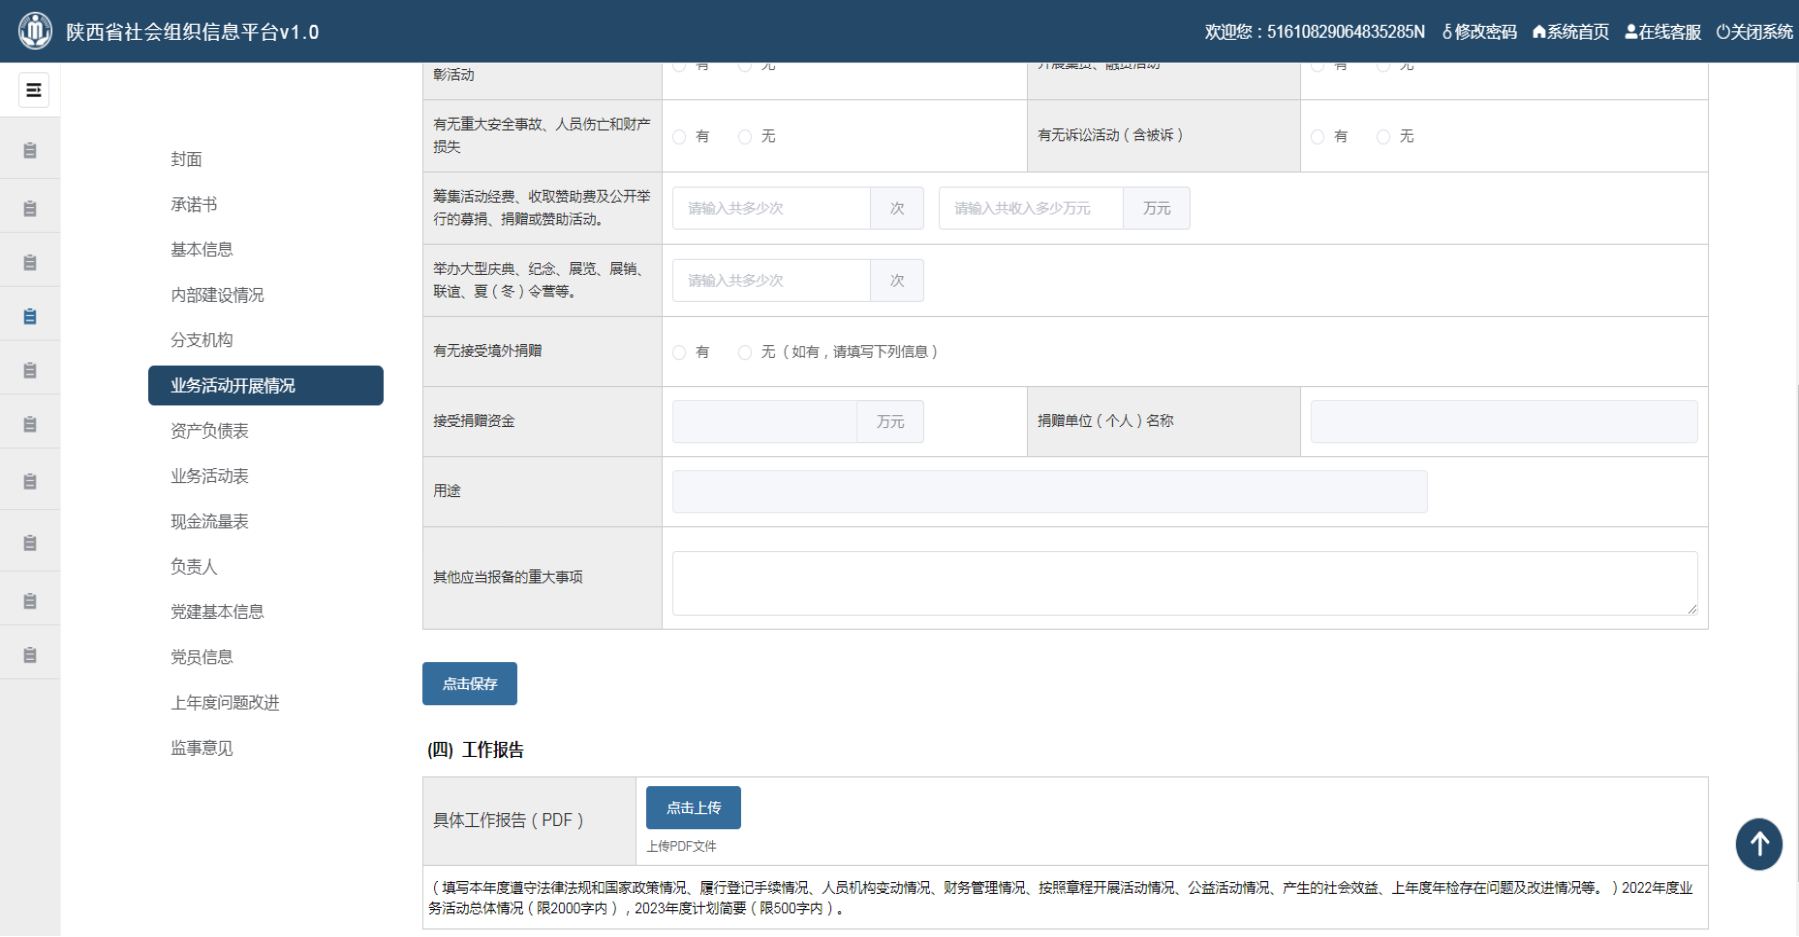
Task: Open 在线客服 online support
Action: click(1663, 32)
